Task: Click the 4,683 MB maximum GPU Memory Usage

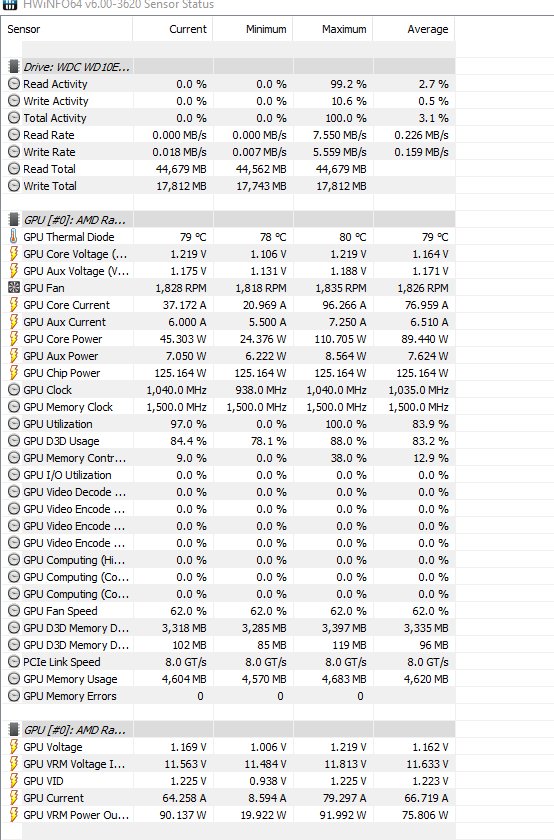Action: click(344, 679)
